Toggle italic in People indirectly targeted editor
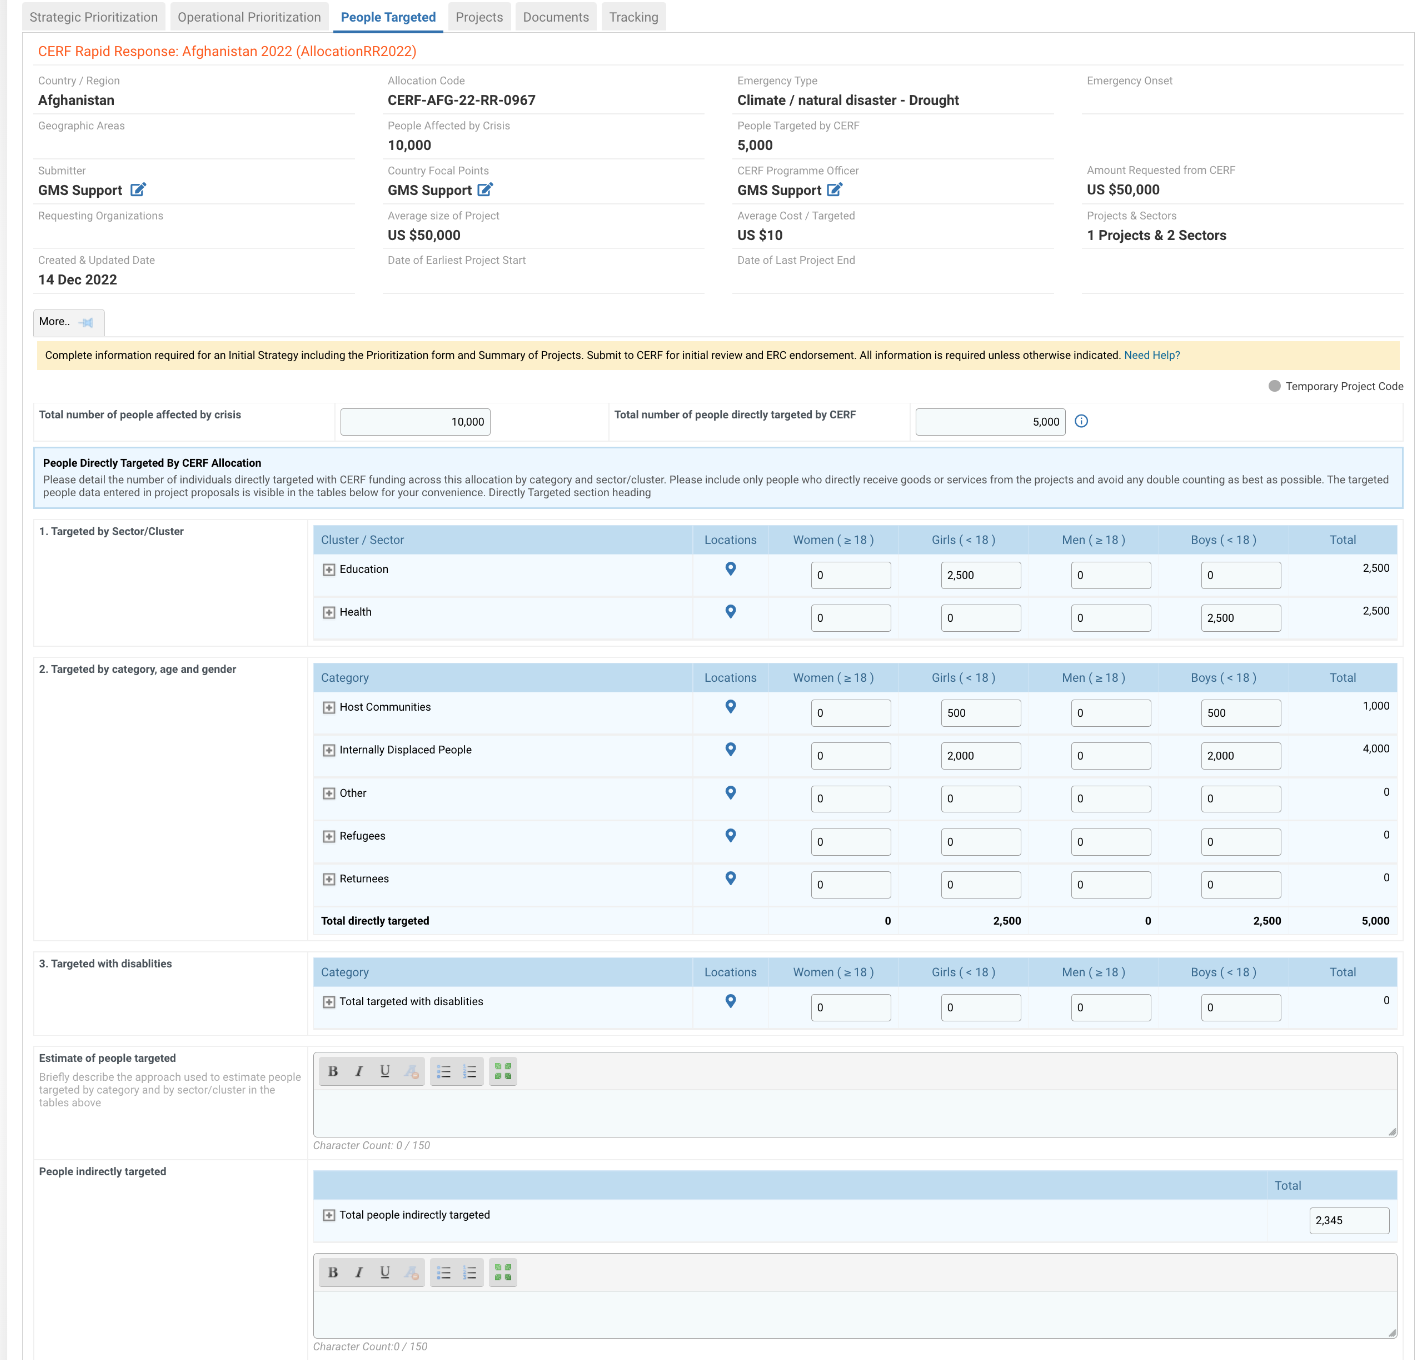This screenshot has height=1360, width=1428. pyautogui.click(x=359, y=1273)
